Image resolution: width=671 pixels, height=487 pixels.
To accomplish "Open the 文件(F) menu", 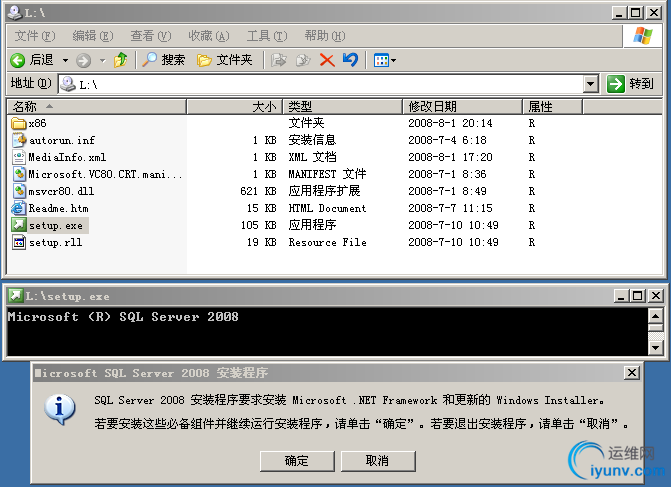I will tap(35, 36).
